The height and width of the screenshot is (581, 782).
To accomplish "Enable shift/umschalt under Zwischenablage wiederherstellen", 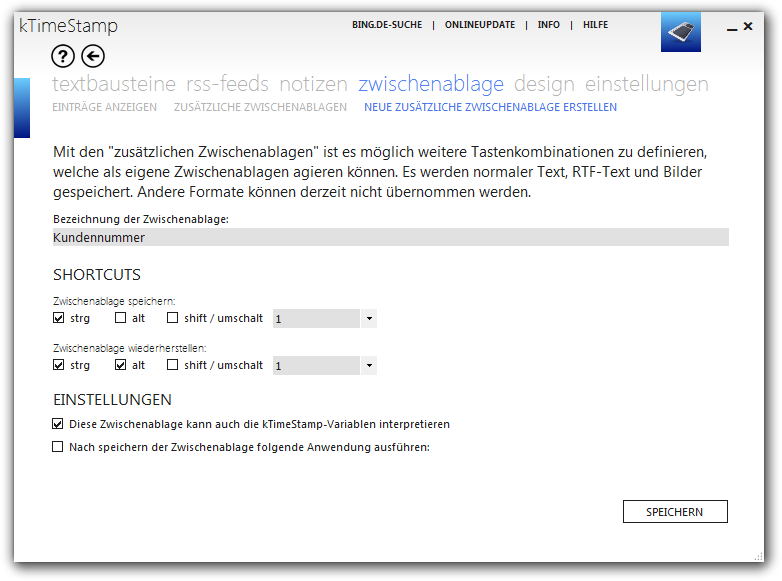I will coord(172,365).
